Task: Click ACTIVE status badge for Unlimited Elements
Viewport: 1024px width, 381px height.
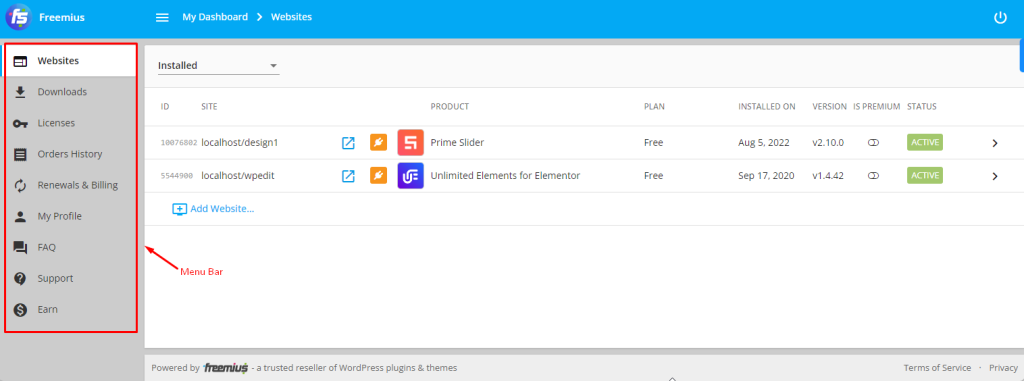Action: [x=925, y=176]
